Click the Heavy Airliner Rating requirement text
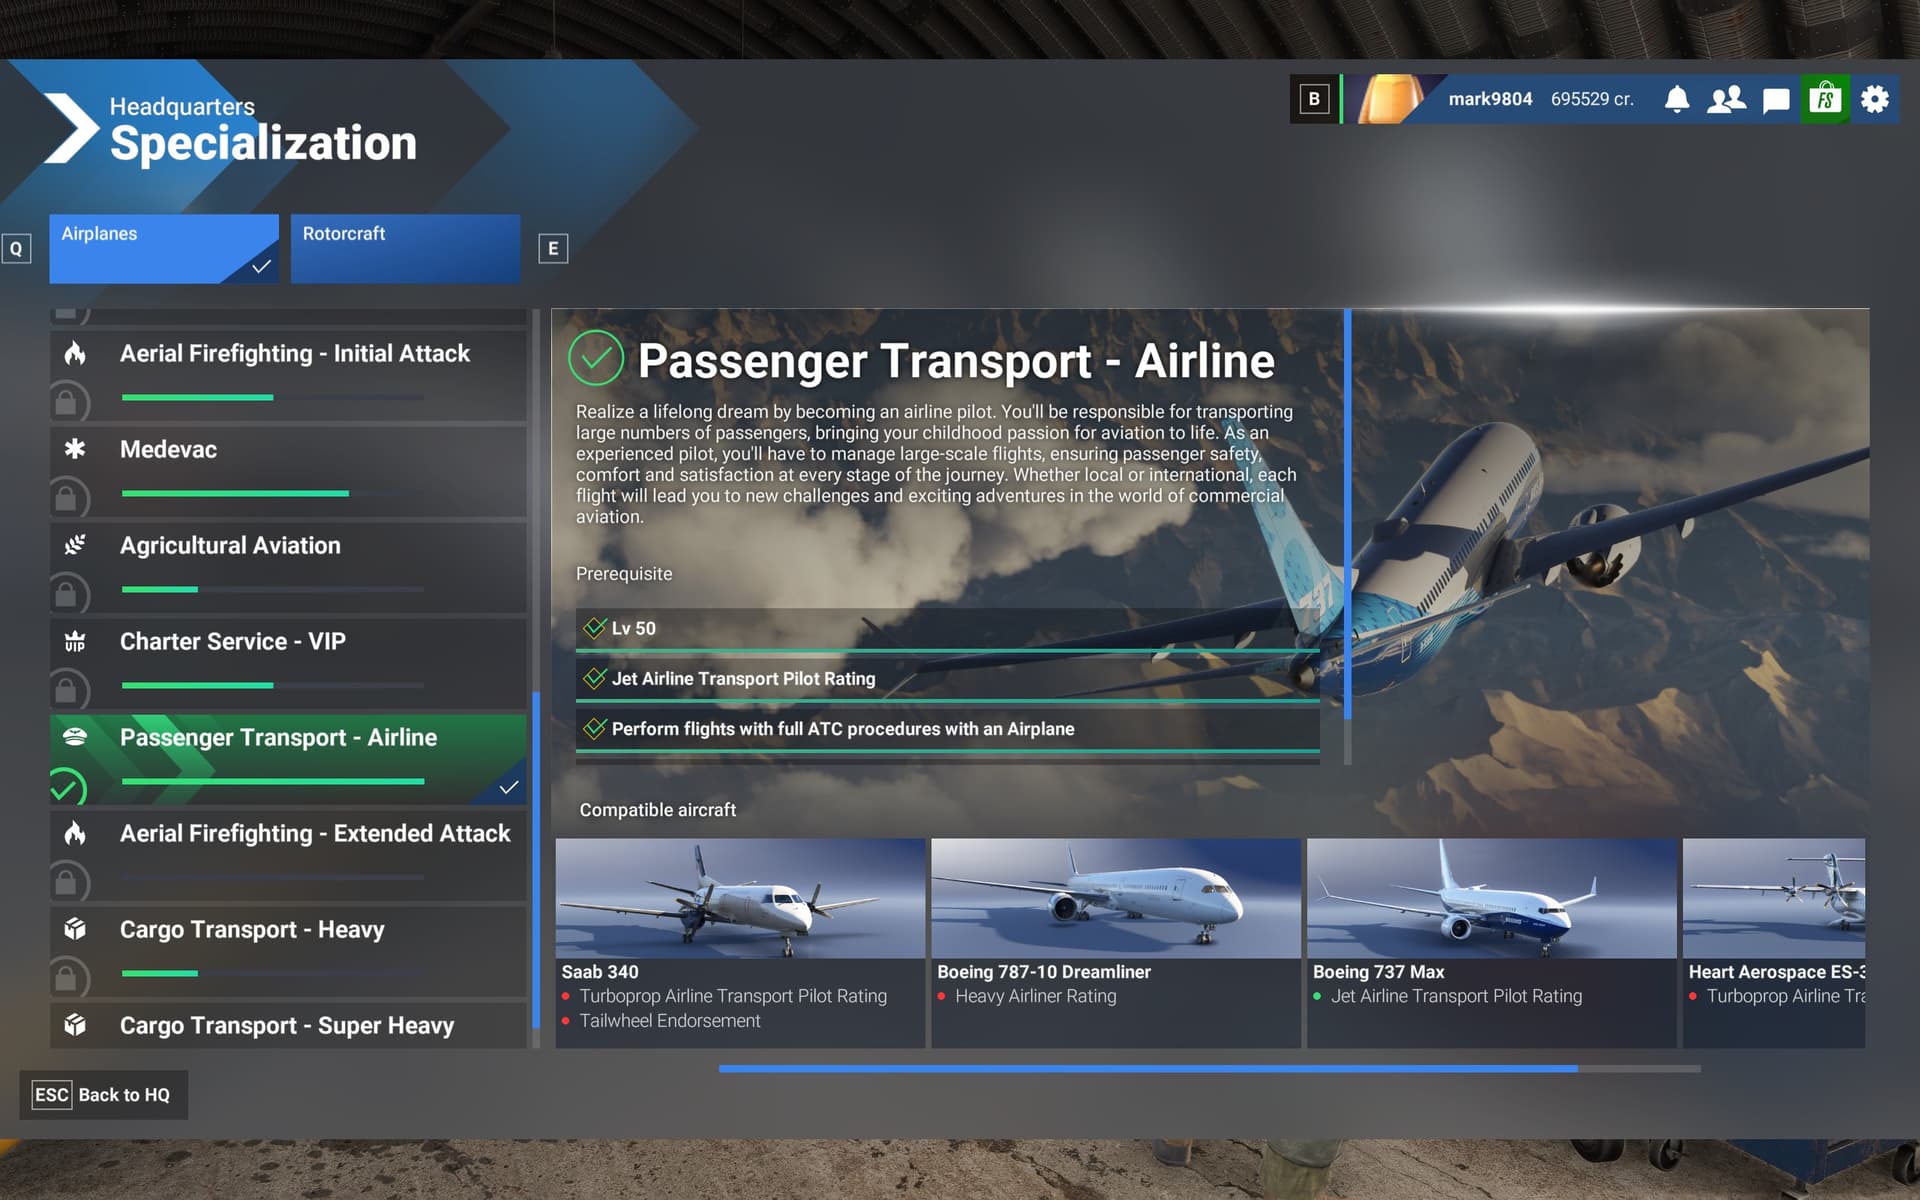 pyautogui.click(x=1036, y=996)
